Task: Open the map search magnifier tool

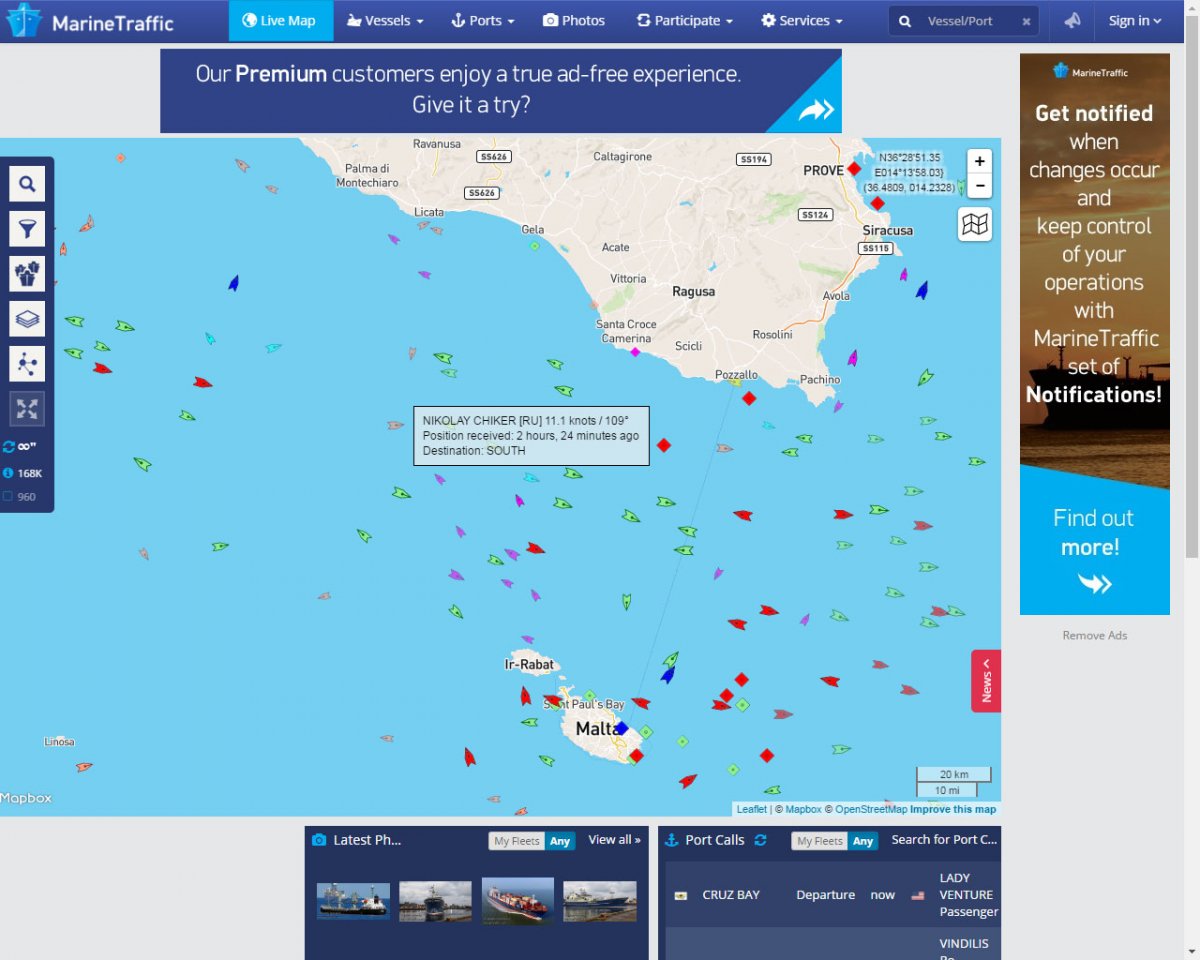Action: pyautogui.click(x=27, y=184)
